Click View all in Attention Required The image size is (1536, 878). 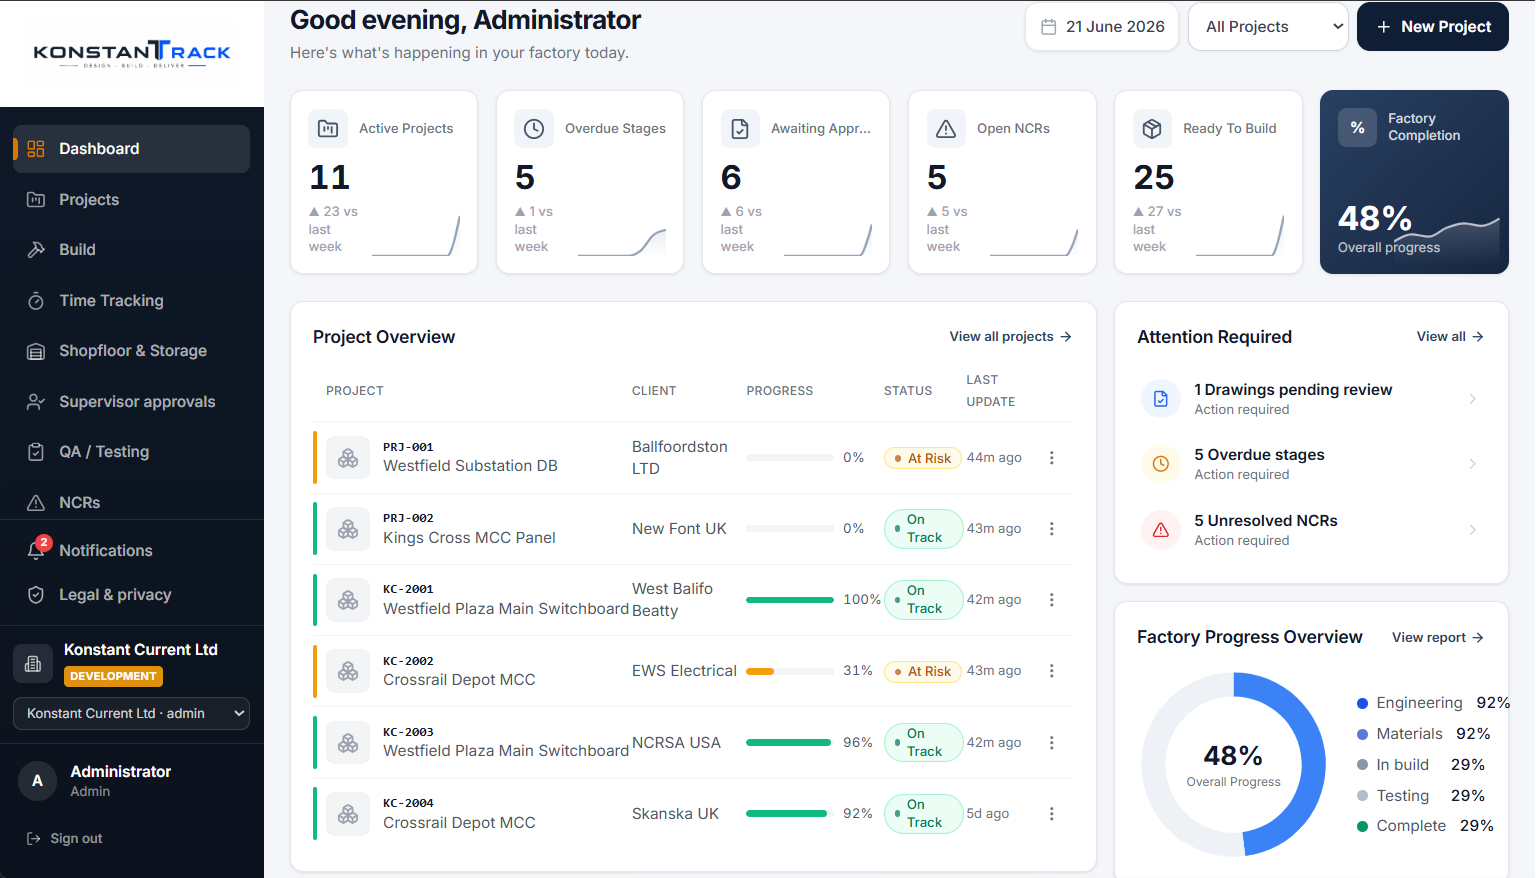tap(1450, 337)
